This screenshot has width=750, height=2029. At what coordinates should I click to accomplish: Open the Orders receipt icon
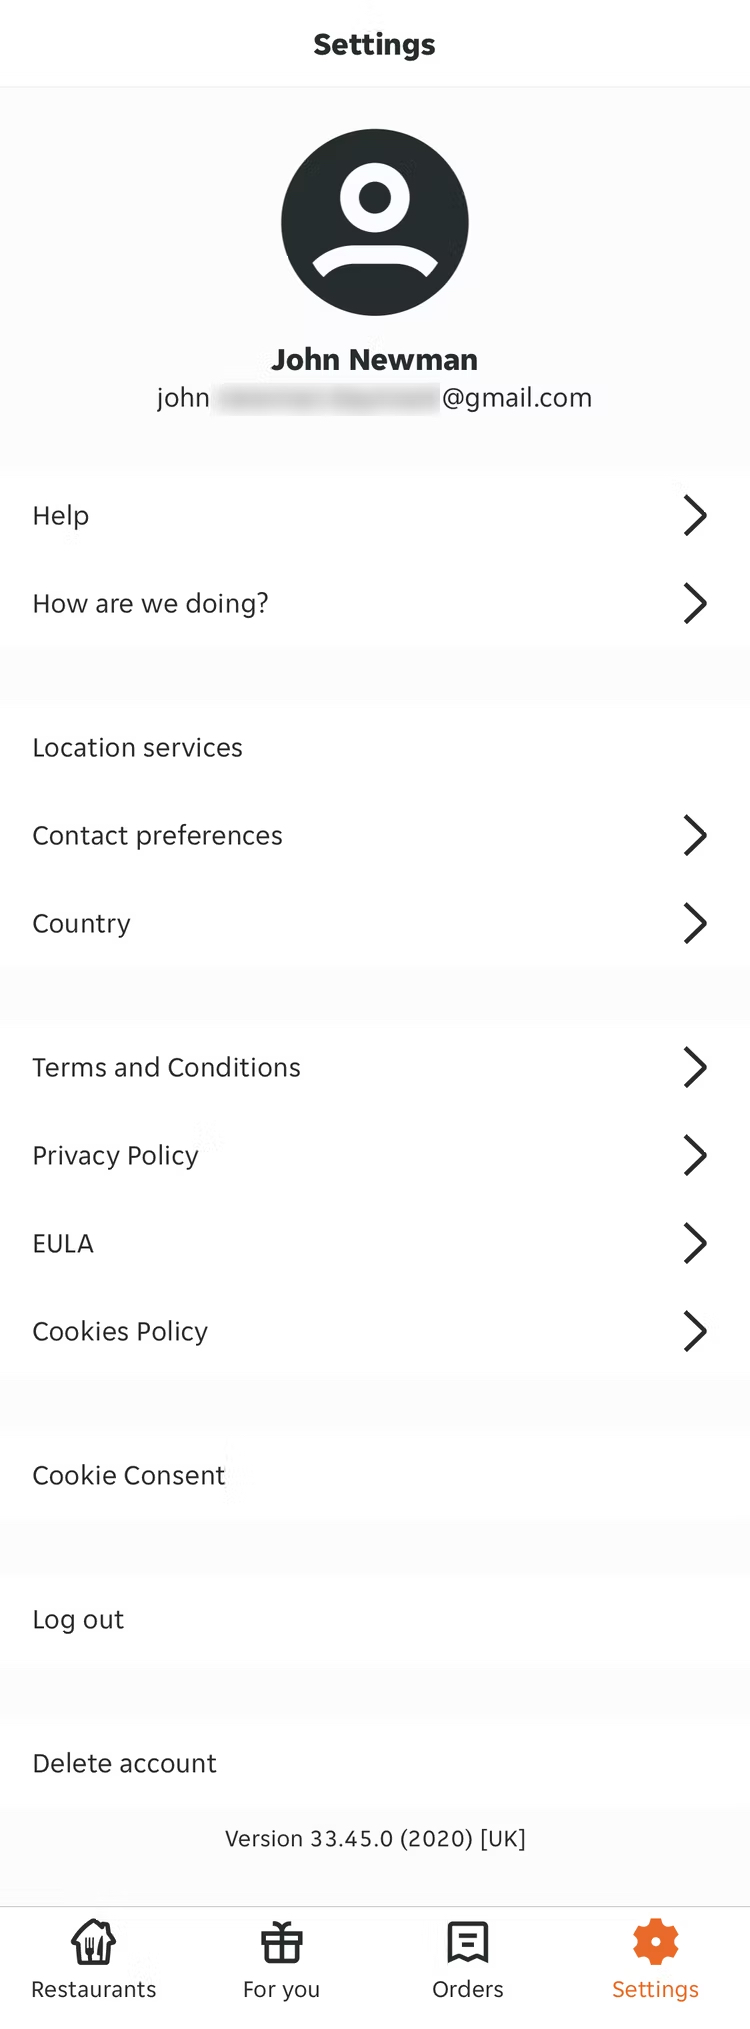click(467, 1943)
